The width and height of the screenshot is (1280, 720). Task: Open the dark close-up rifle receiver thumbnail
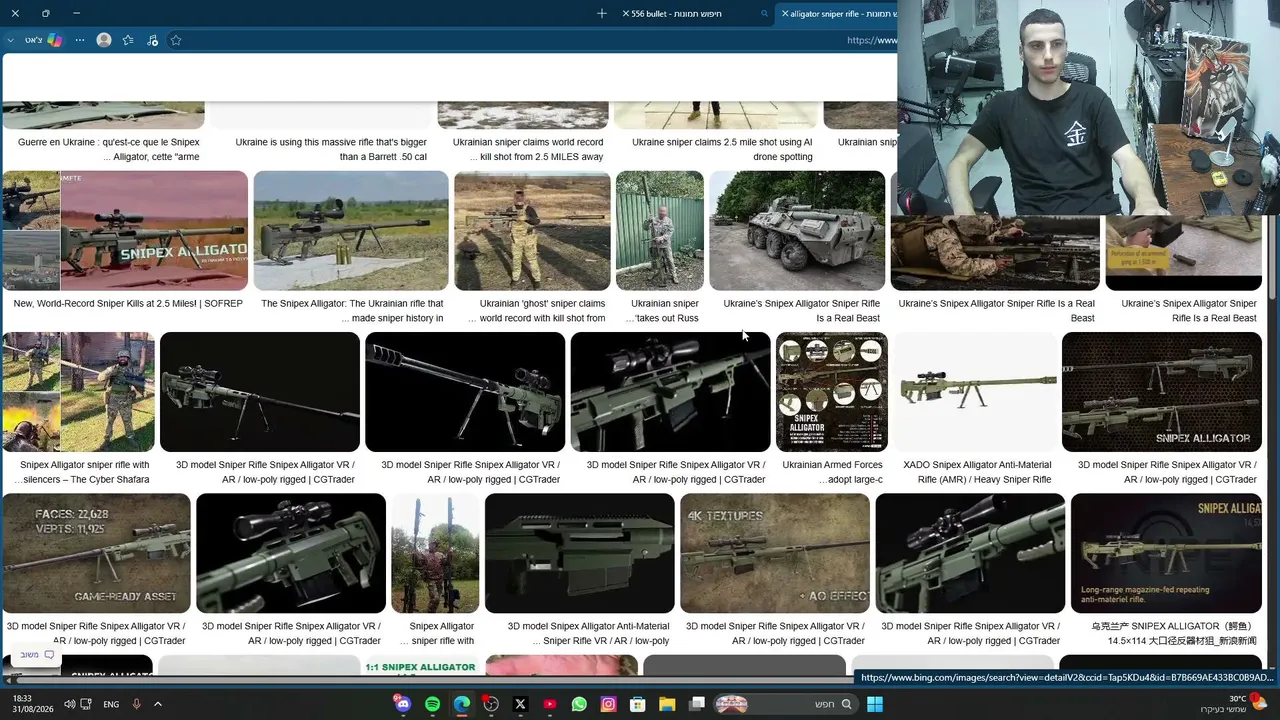pyautogui.click(x=580, y=553)
